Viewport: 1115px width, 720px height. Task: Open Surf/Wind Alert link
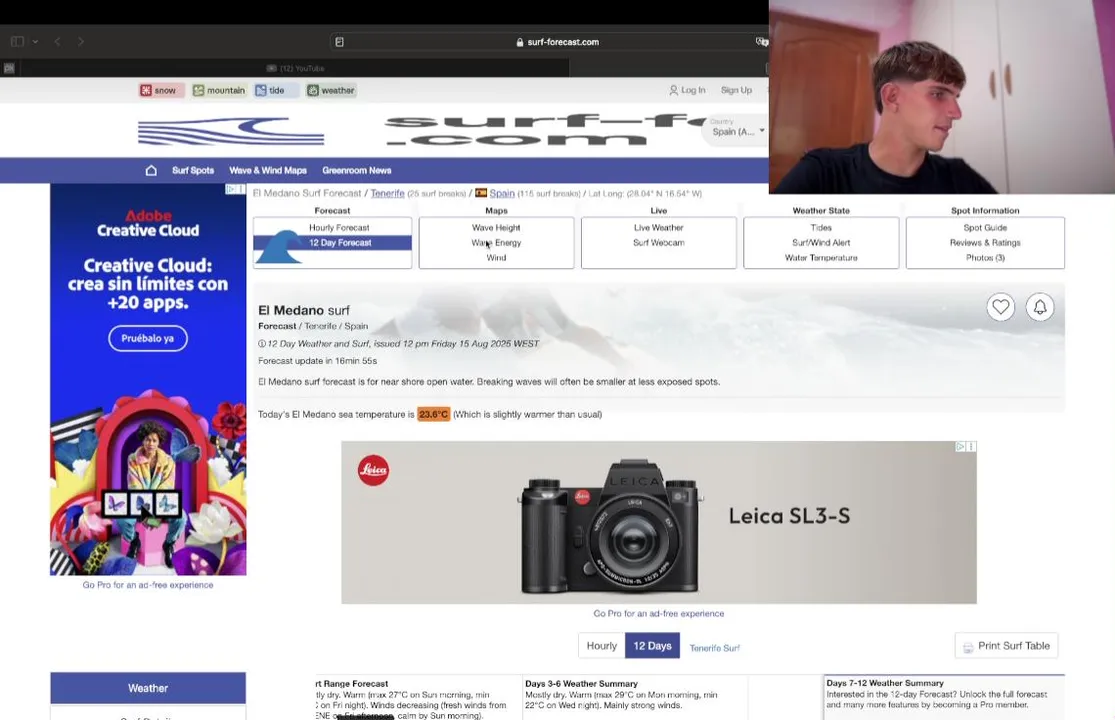tap(821, 243)
